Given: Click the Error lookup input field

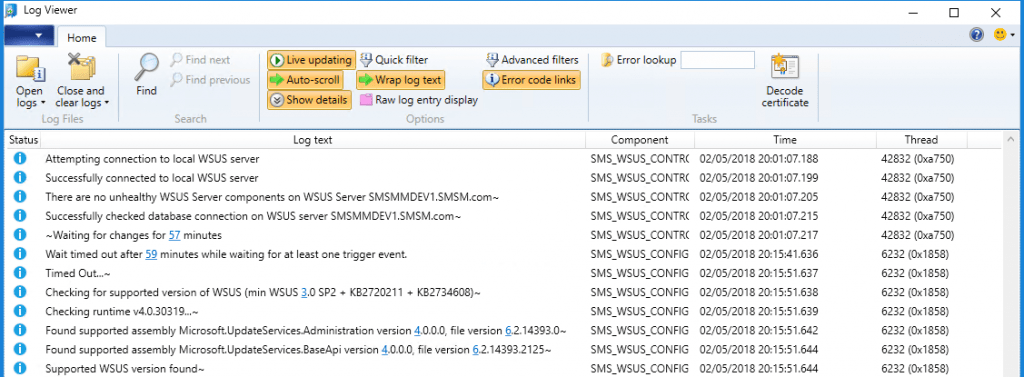Looking at the screenshot, I should [718, 60].
